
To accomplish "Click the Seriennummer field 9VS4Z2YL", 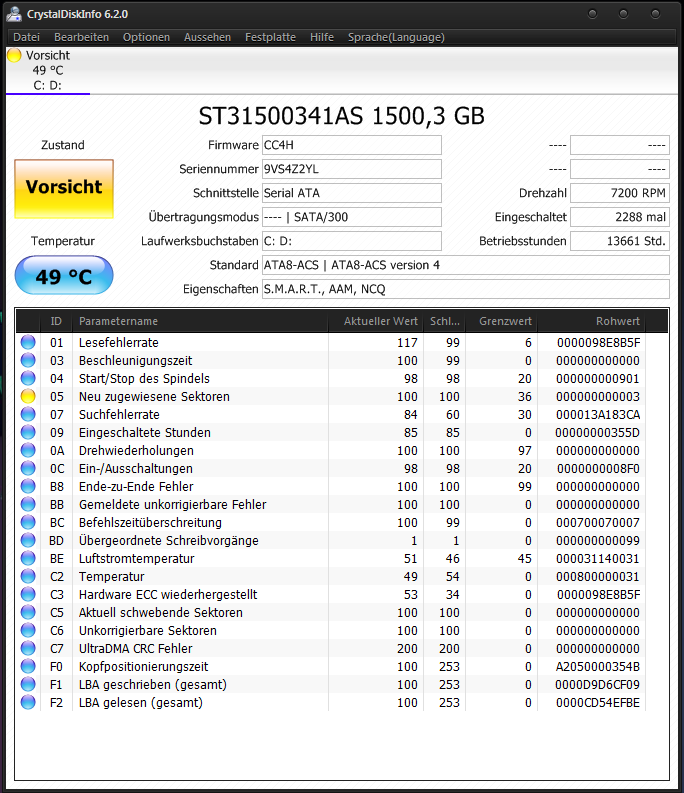I will tap(352, 169).
